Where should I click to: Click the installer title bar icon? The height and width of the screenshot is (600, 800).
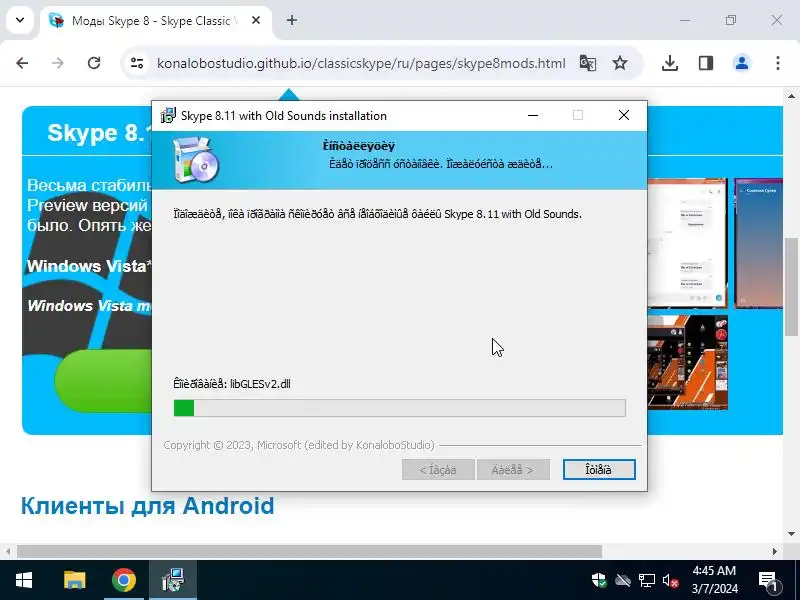pyautogui.click(x=168, y=115)
